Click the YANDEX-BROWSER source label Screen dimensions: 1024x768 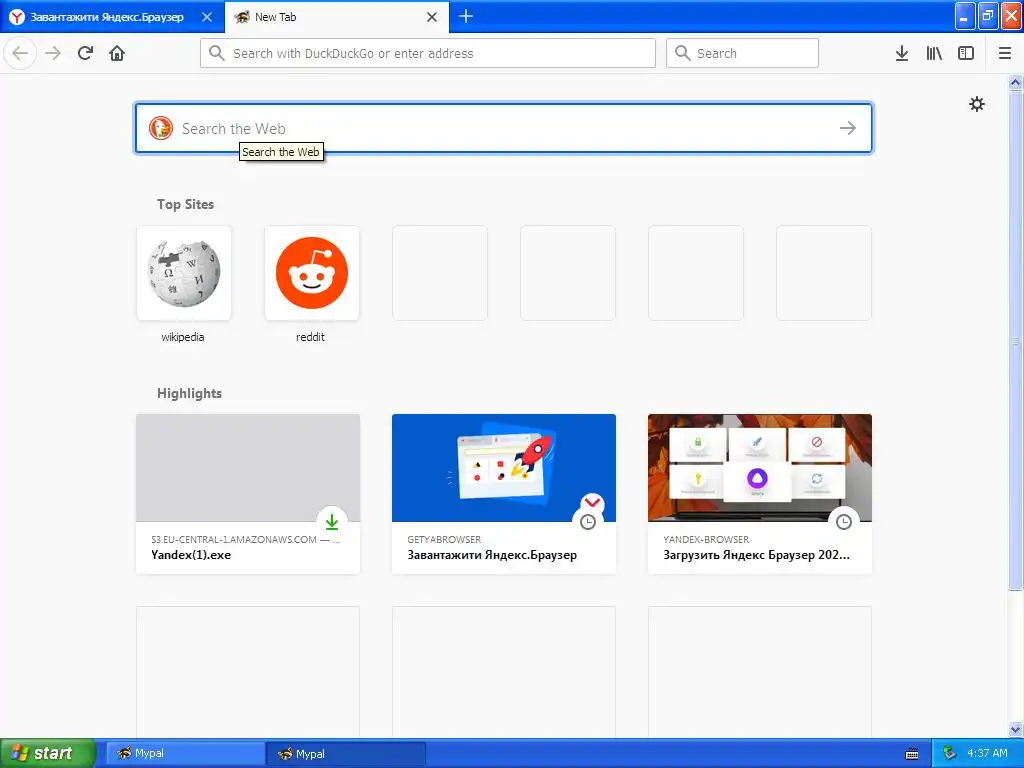point(706,539)
